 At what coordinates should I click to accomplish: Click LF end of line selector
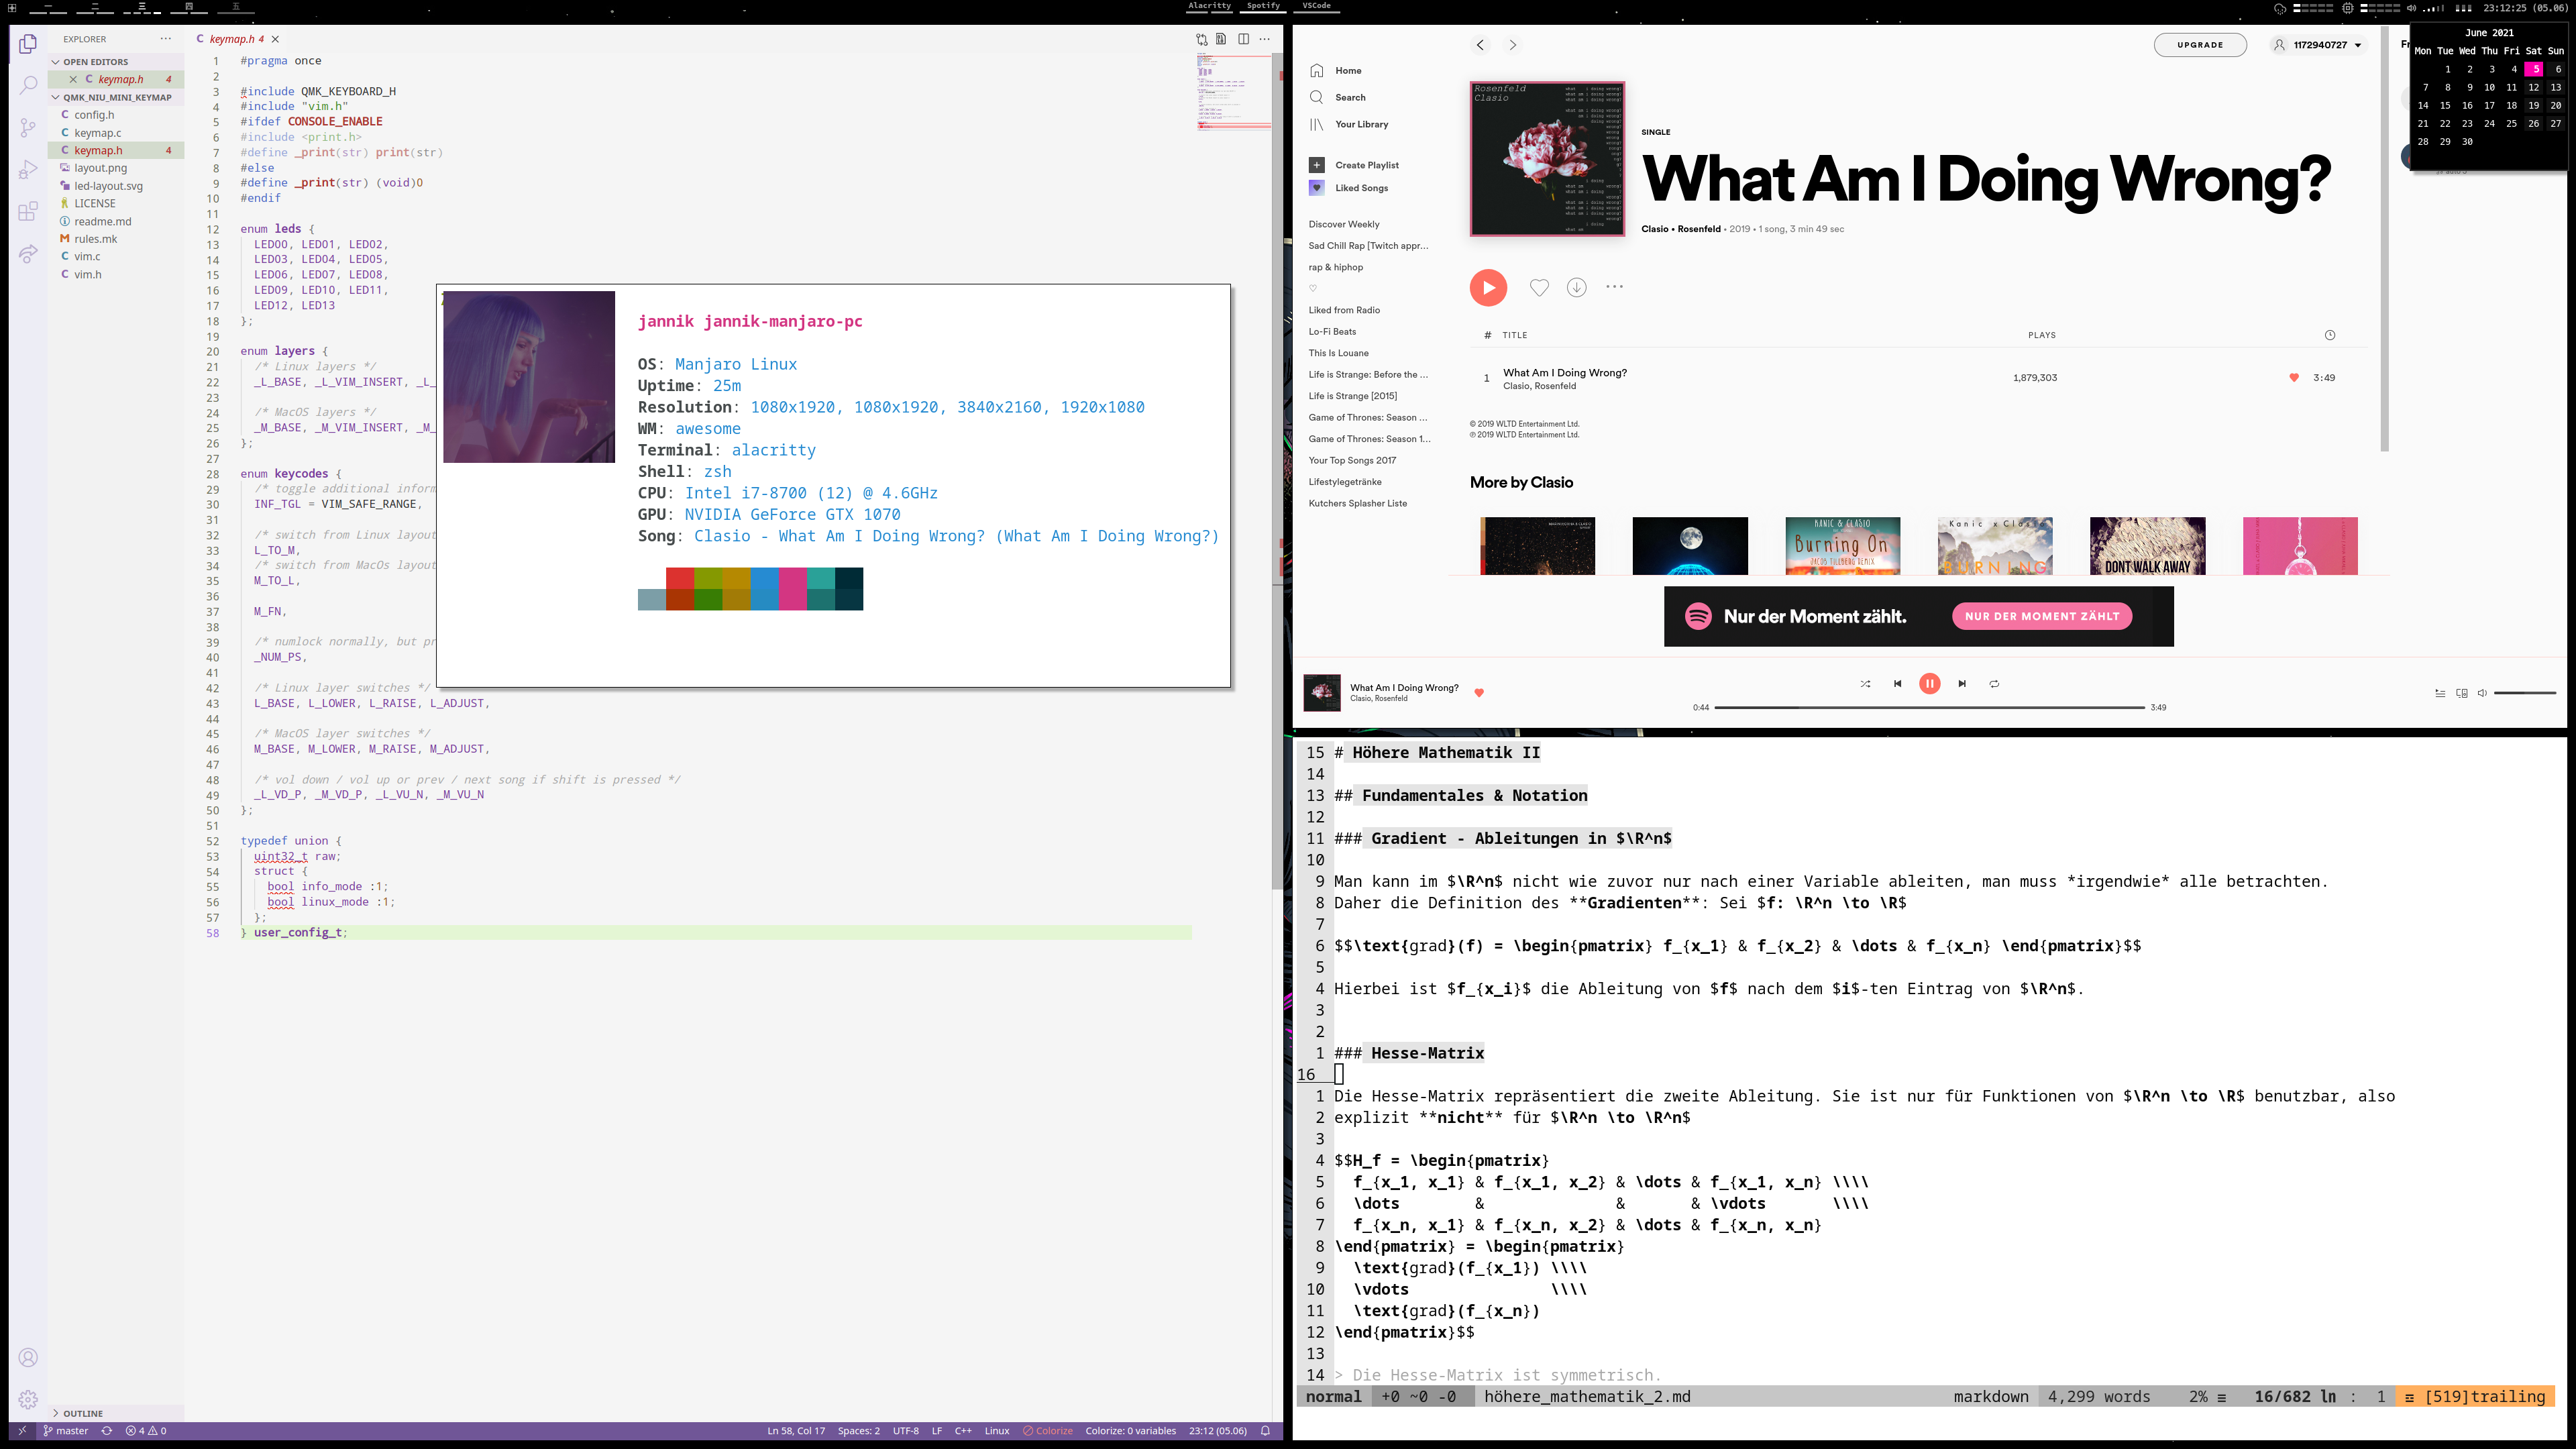pos(937,1431)
